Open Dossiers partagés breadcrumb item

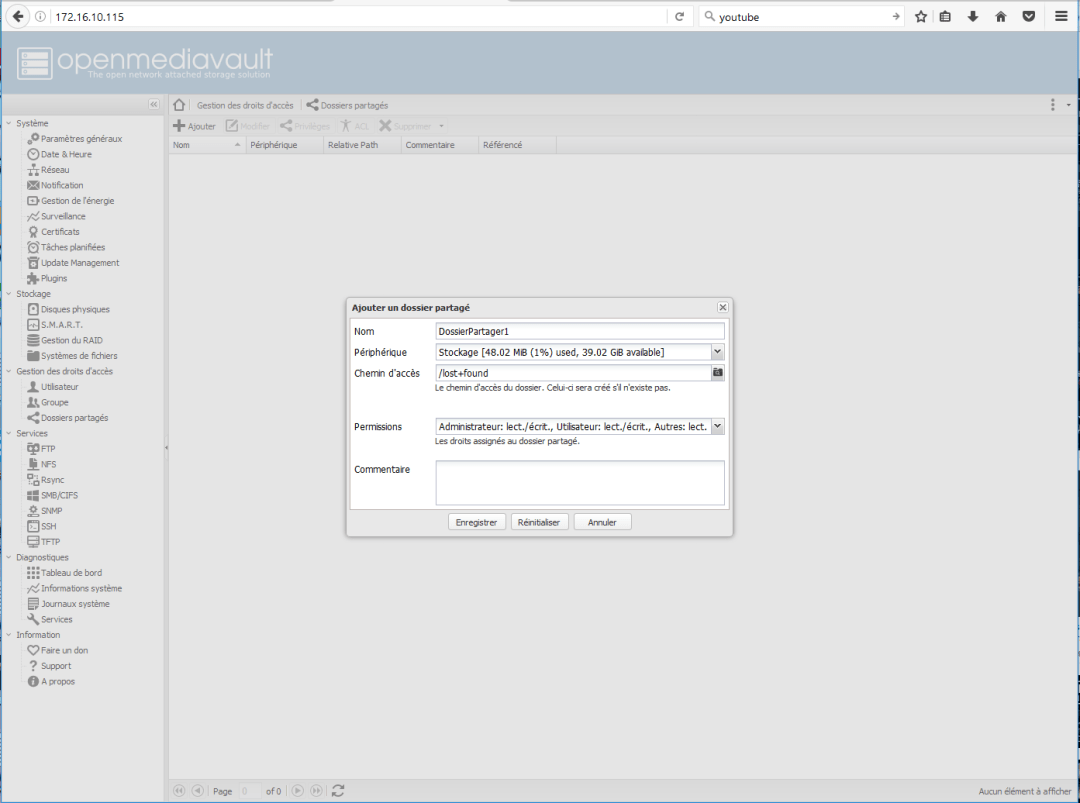click(x=353, y=105)
